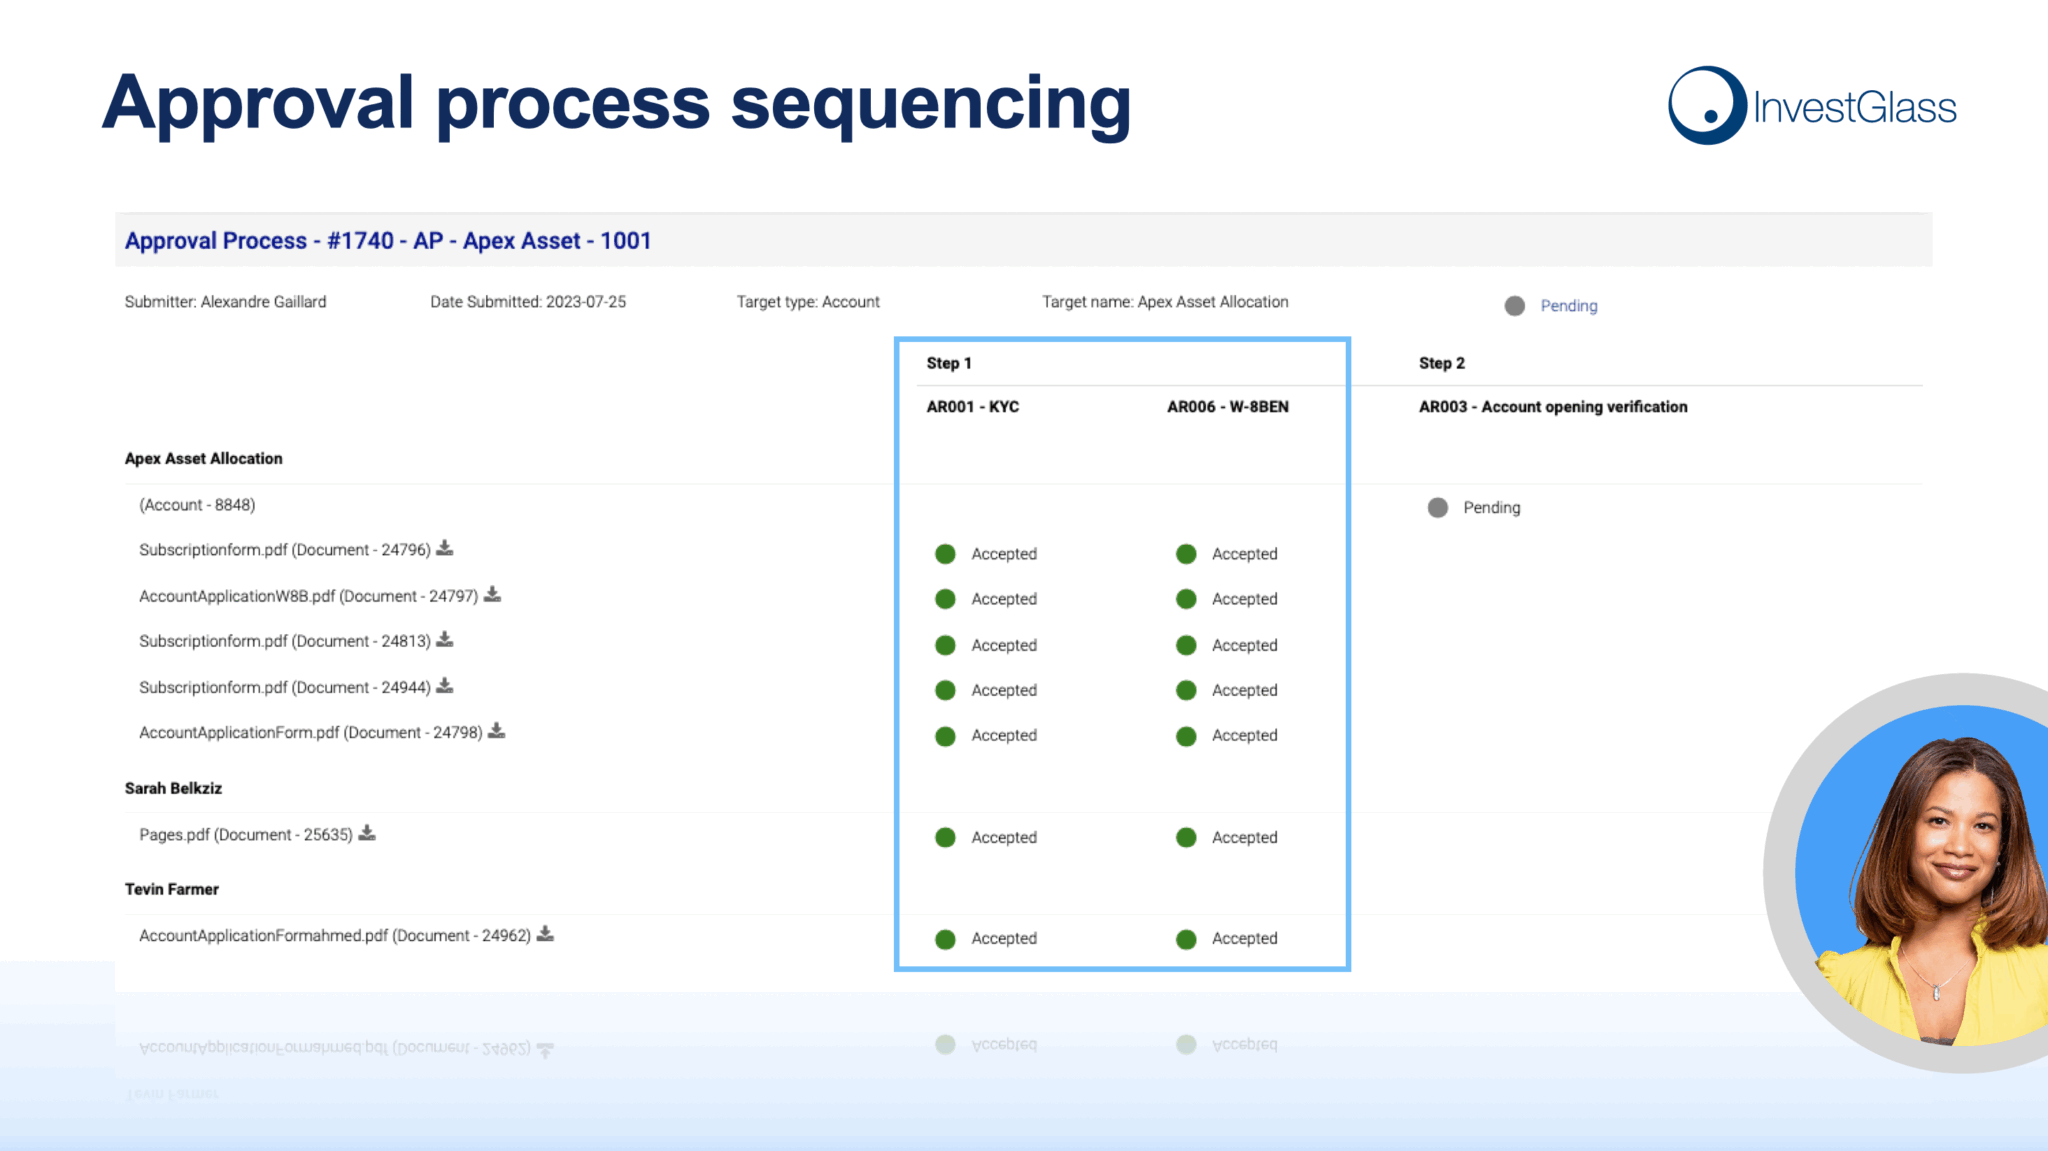Download Subscriptionform.pdf Document 24944
2048x1151 pixels.
(x=445, y=685)
